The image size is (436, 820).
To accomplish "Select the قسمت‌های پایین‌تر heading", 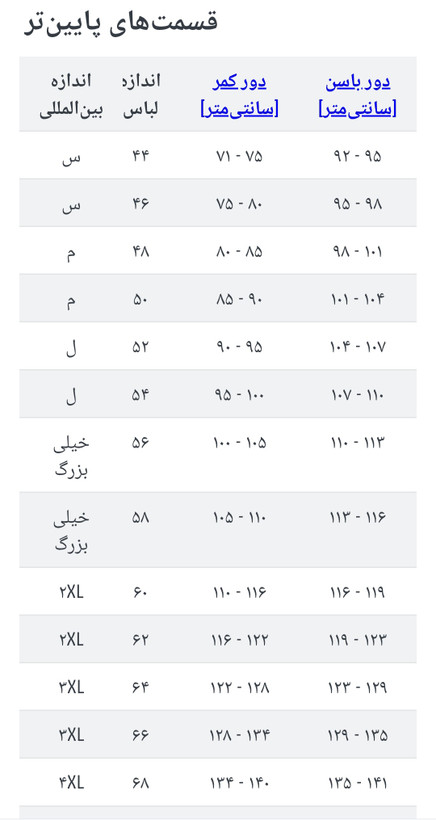I will pos(121,23).
